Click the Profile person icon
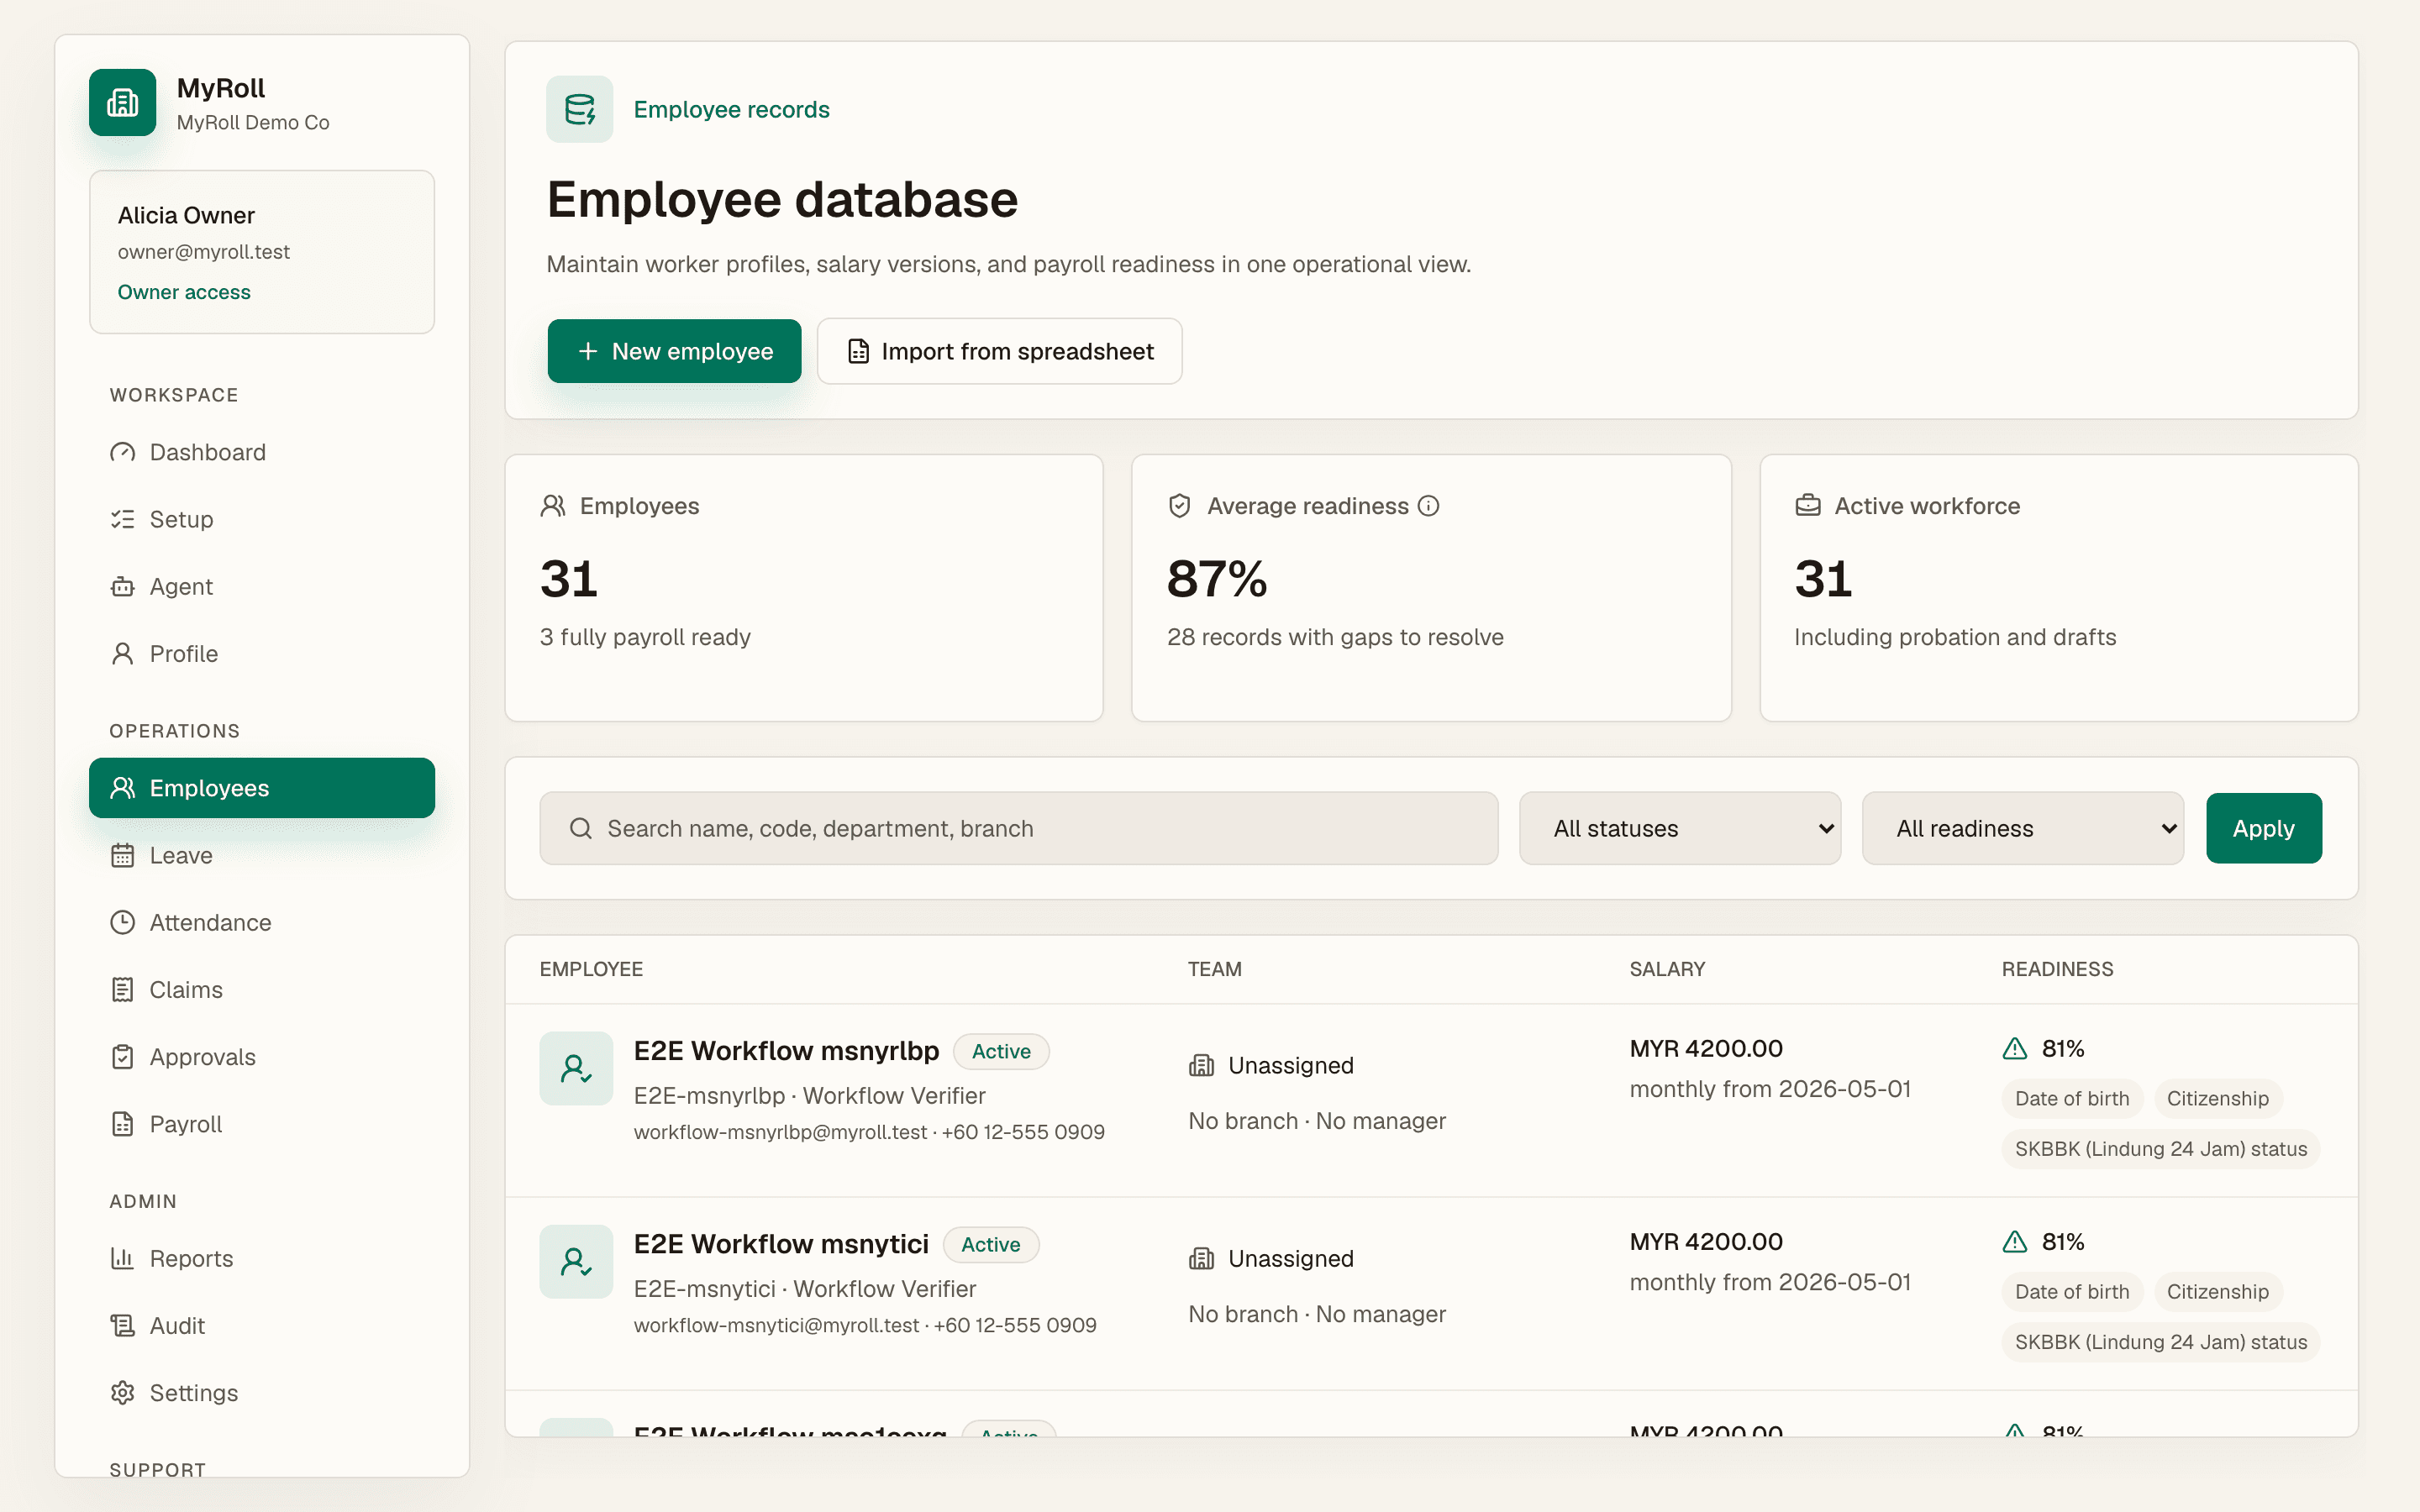This screenshot has height=1512, width=2420. coord(122,653)
